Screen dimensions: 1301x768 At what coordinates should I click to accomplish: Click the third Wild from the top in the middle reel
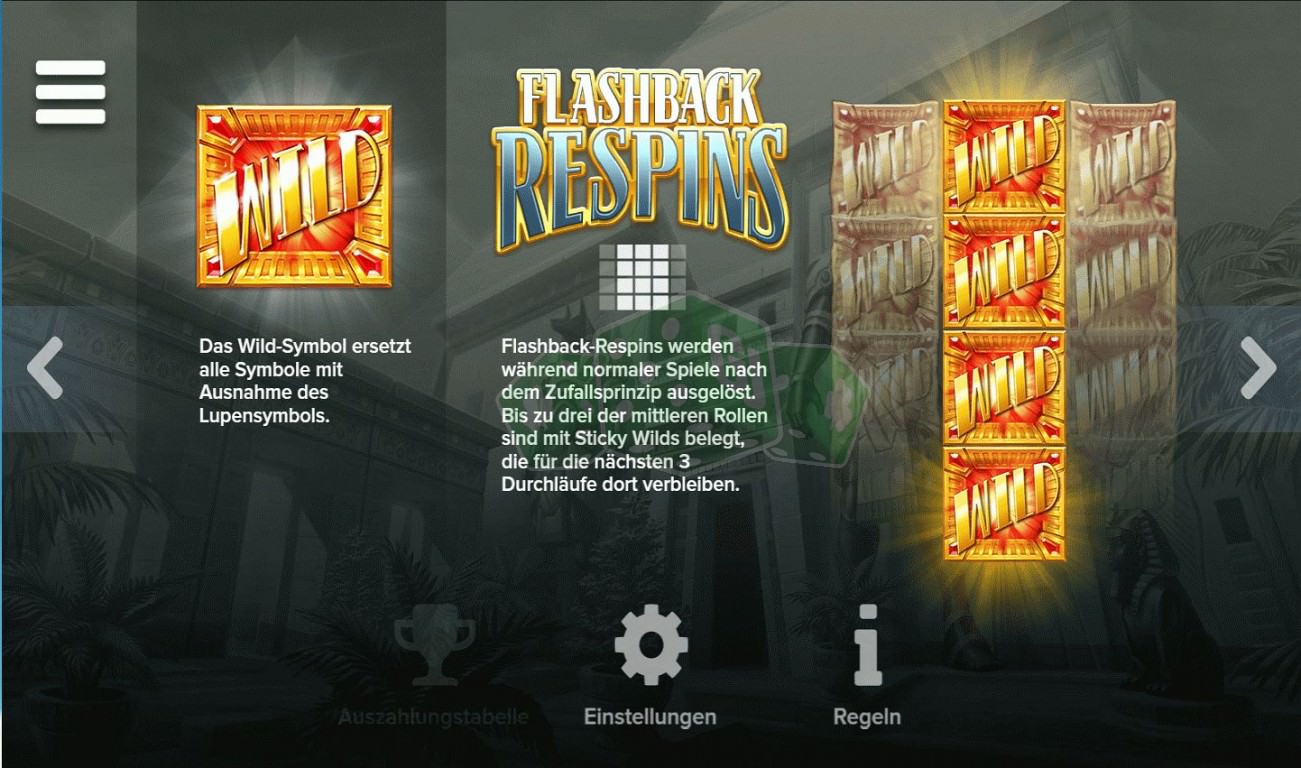tap(1004, 388)
